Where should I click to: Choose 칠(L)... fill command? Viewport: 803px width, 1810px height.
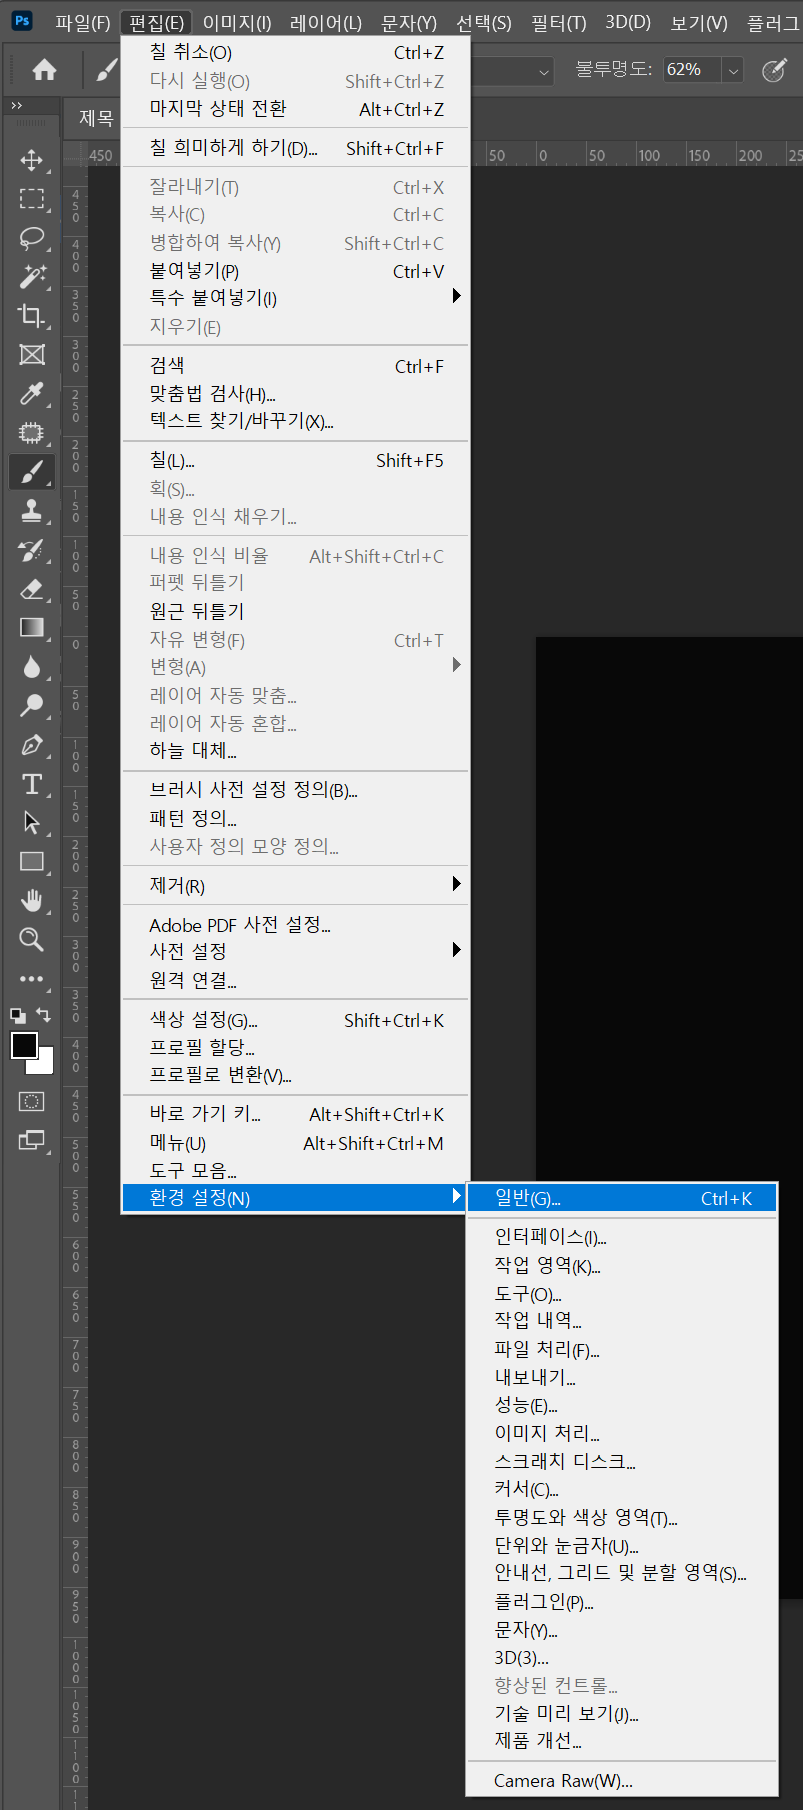coord(295,460)
